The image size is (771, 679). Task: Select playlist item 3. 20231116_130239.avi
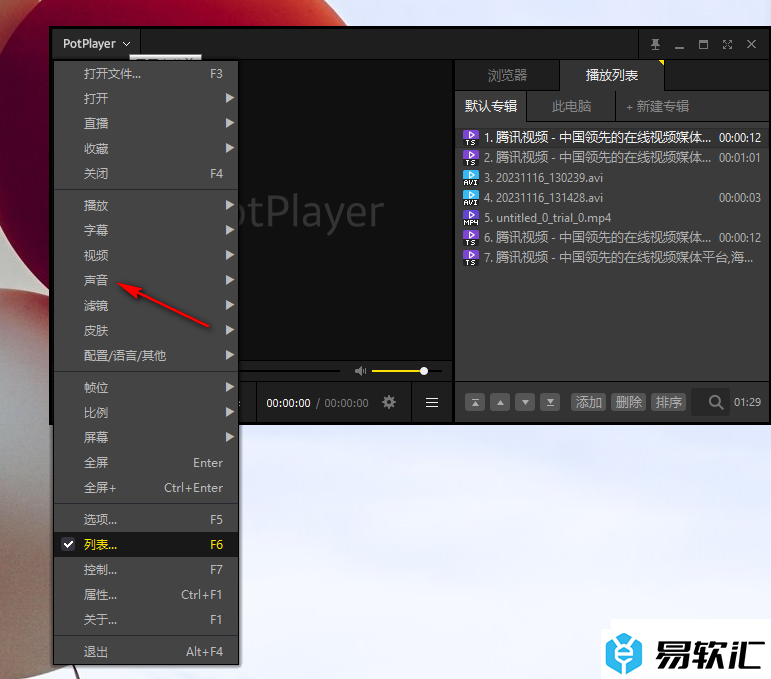tap(612, 178)
